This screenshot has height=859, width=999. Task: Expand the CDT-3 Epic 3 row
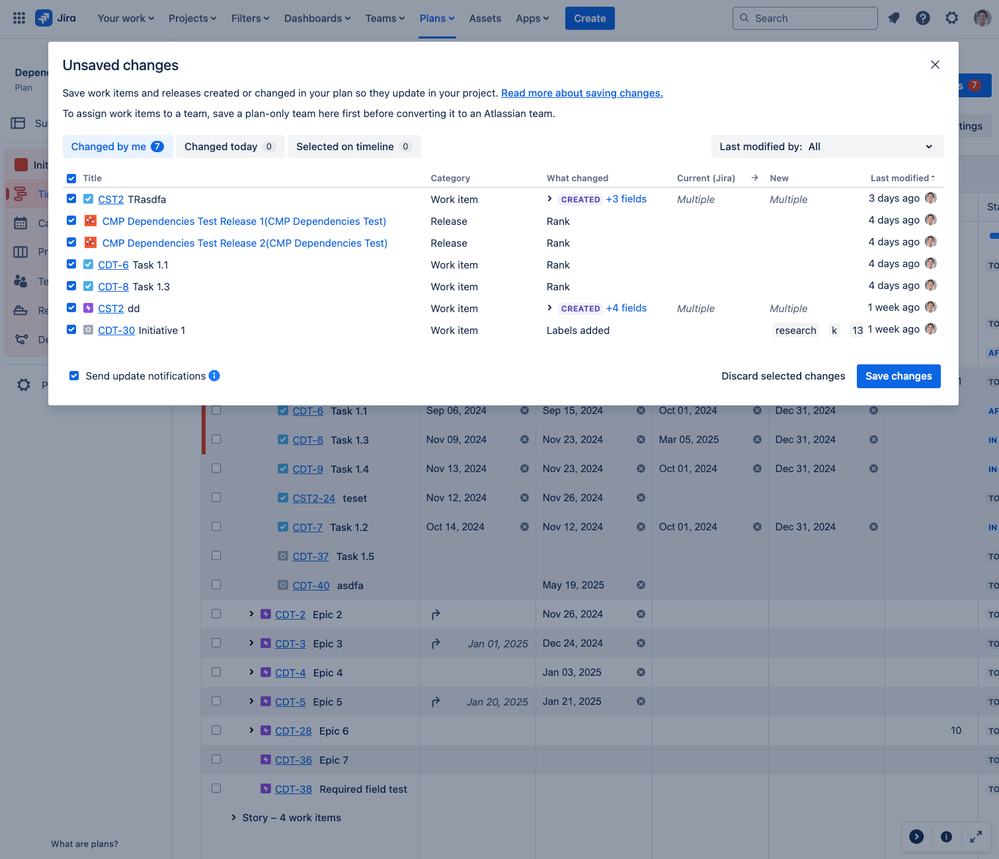pos(251,643)
